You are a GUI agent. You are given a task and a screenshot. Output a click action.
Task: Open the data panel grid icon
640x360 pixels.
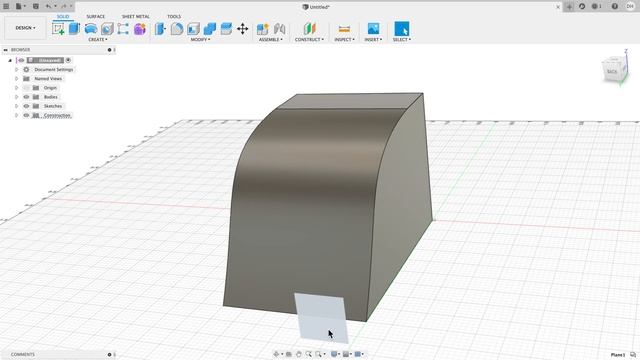coord(6,6)
